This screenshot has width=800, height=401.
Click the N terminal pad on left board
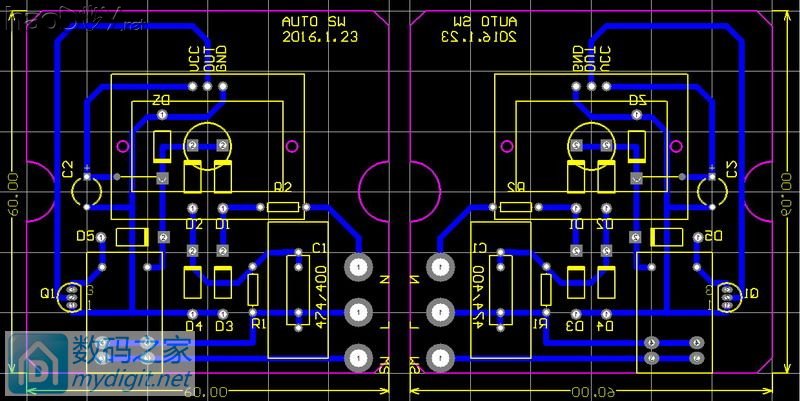click(x=357, y=268)
